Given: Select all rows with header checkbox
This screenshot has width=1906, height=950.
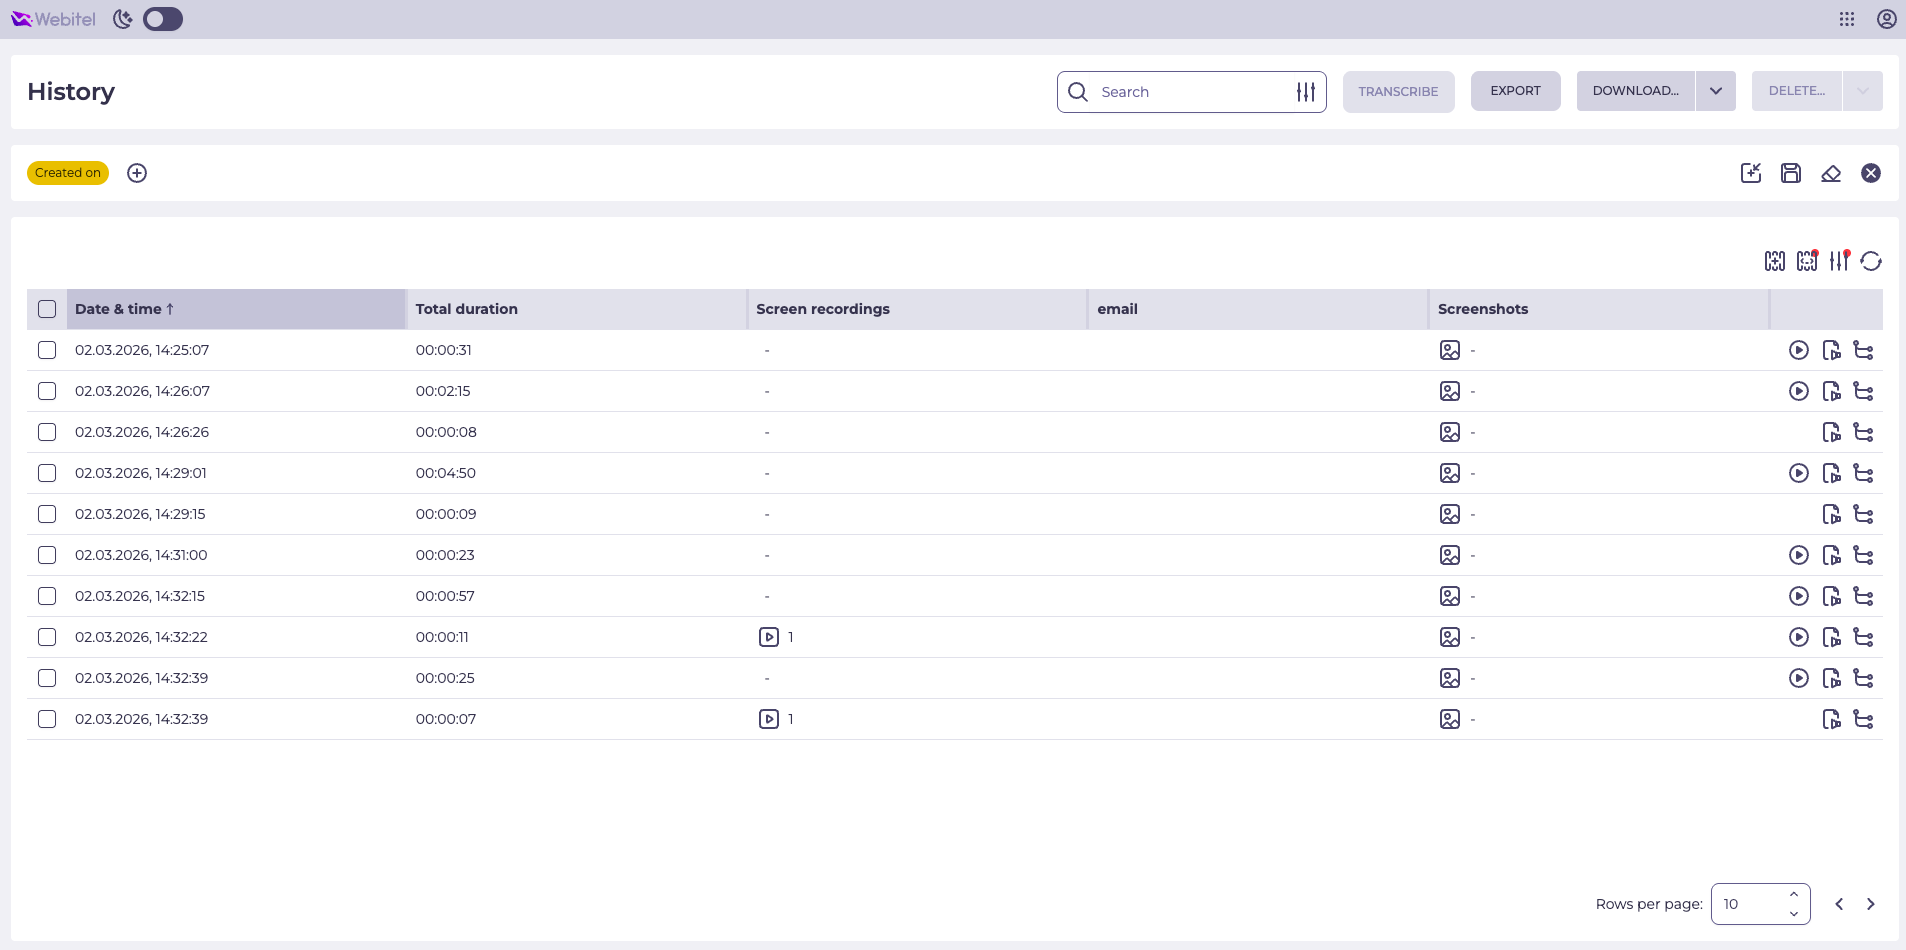Looking at the screenshot, I should tap(47, 309).
